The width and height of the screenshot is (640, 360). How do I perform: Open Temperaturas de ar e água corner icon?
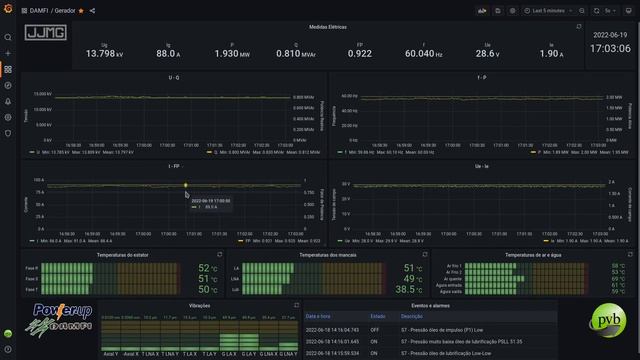click(x=630, y=255)
